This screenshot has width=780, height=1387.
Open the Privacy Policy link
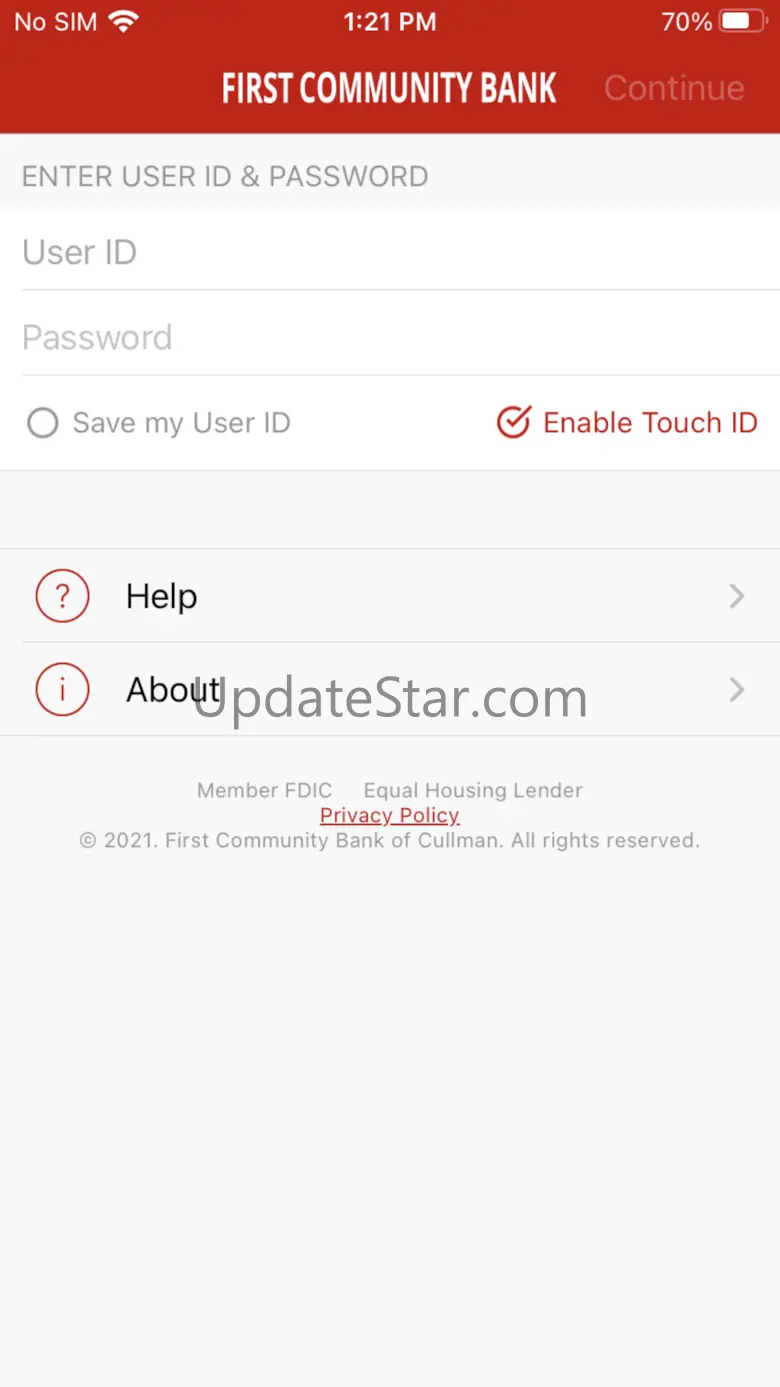390,815
